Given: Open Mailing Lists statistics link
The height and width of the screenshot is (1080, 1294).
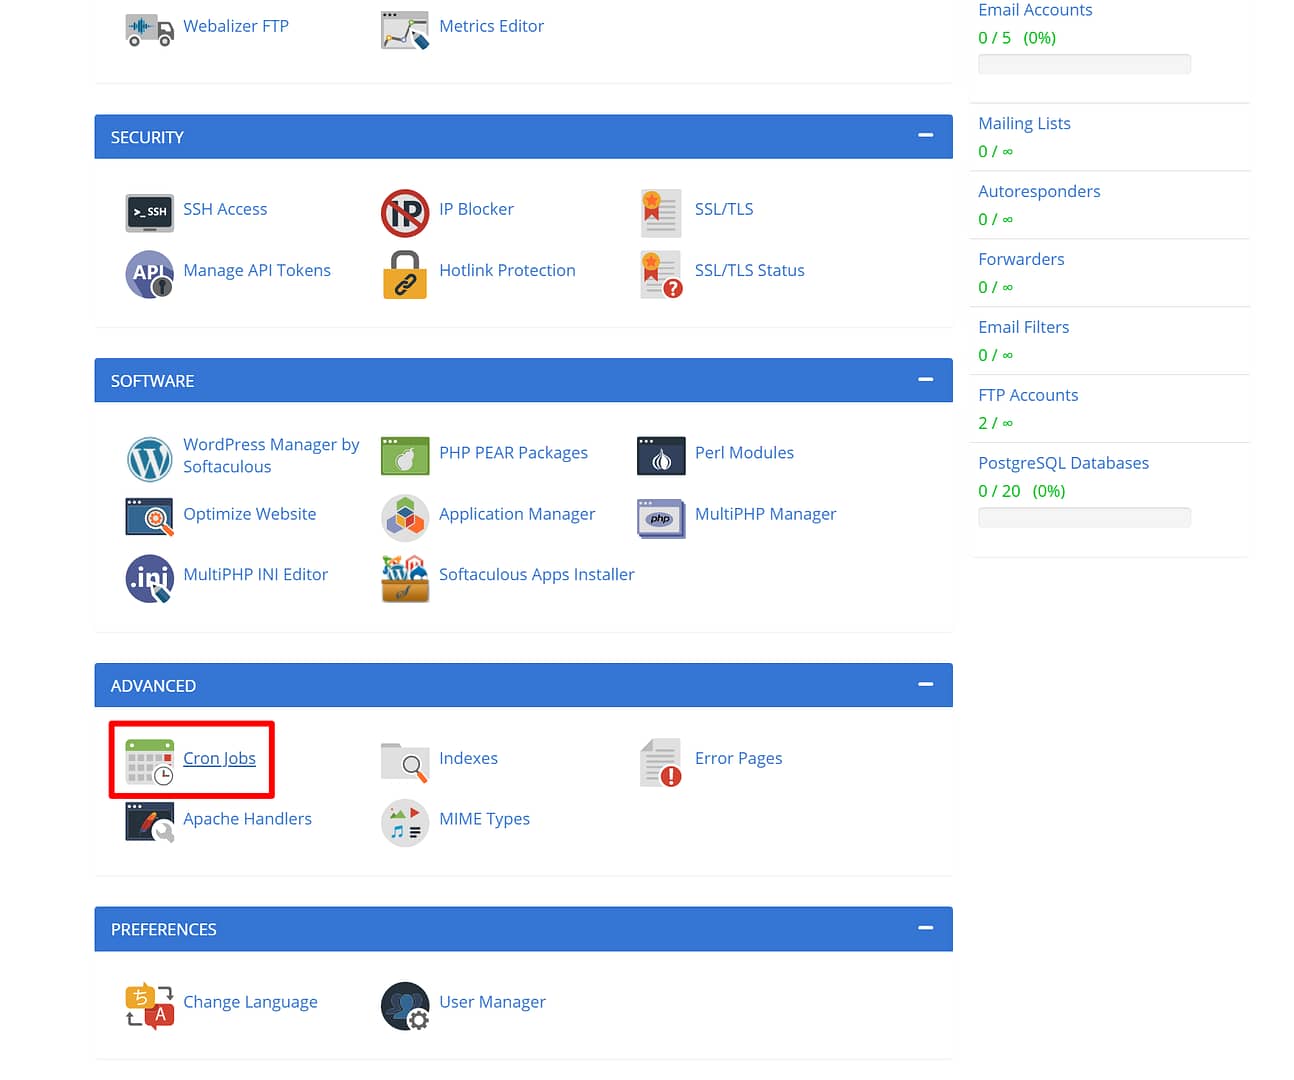Looking at the screenshot, I should 1024,123.
